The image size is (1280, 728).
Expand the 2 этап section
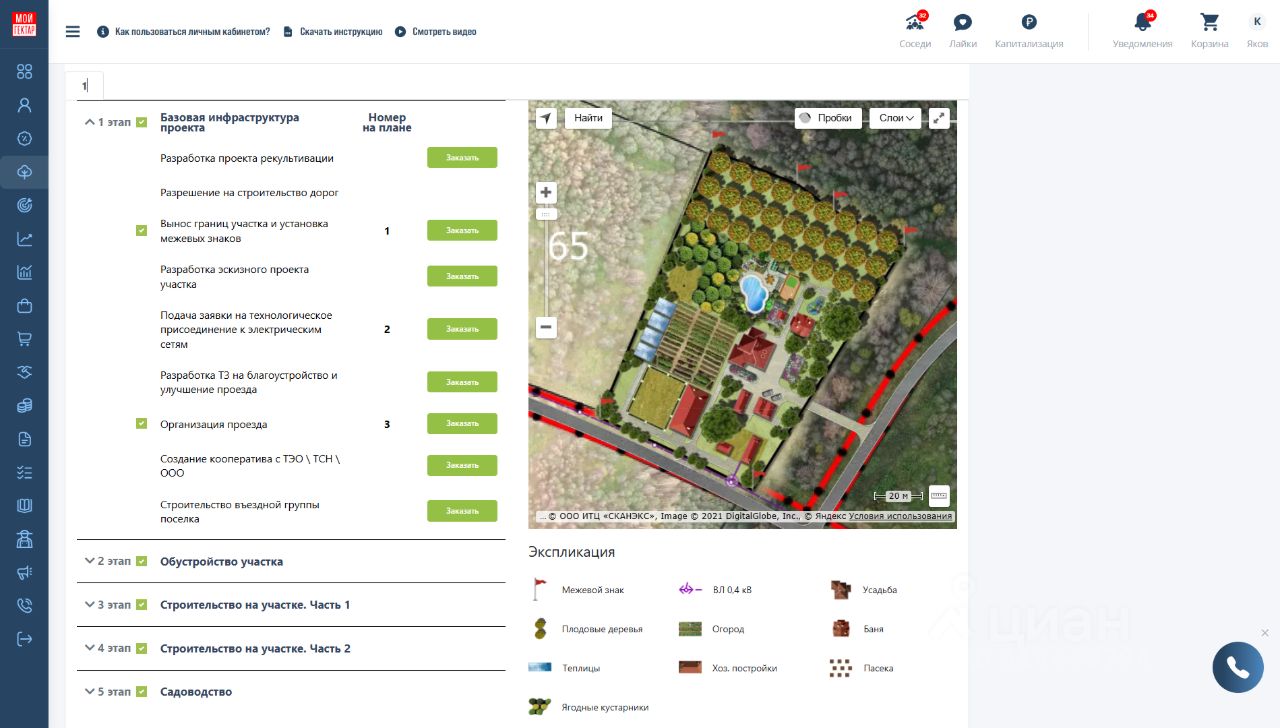[90, 561]
